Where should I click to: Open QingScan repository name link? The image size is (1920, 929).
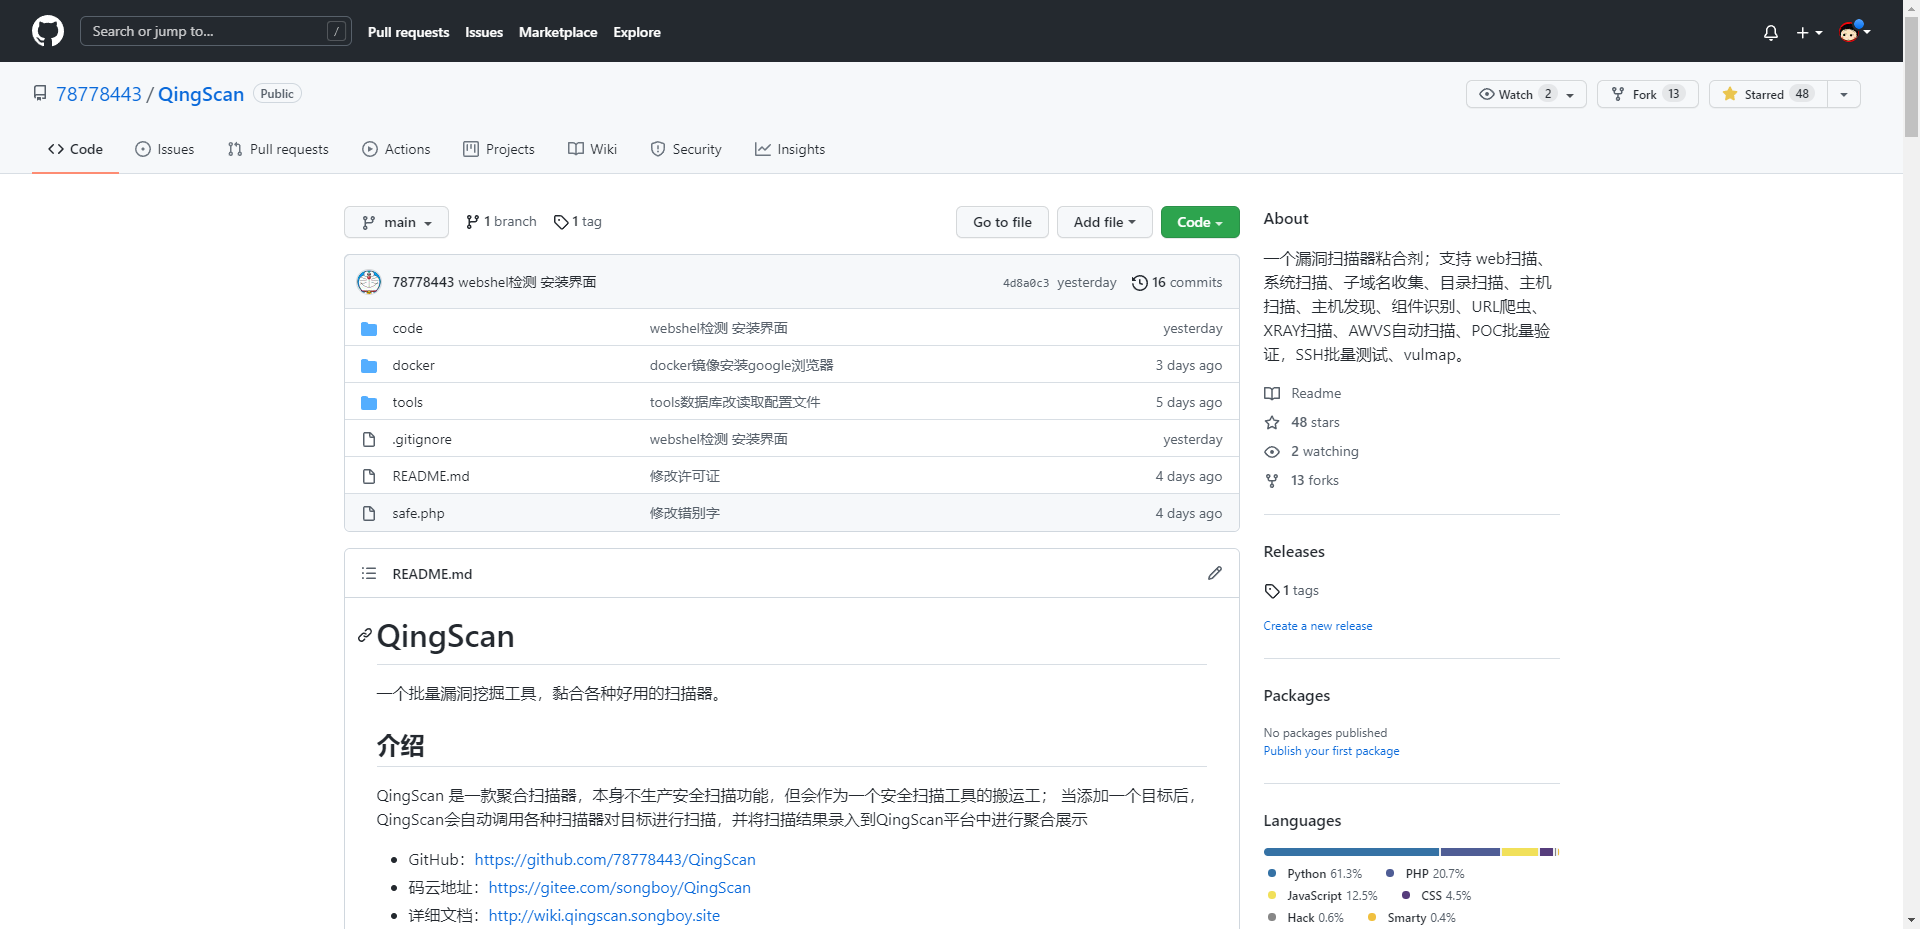(x=201, y=94)
